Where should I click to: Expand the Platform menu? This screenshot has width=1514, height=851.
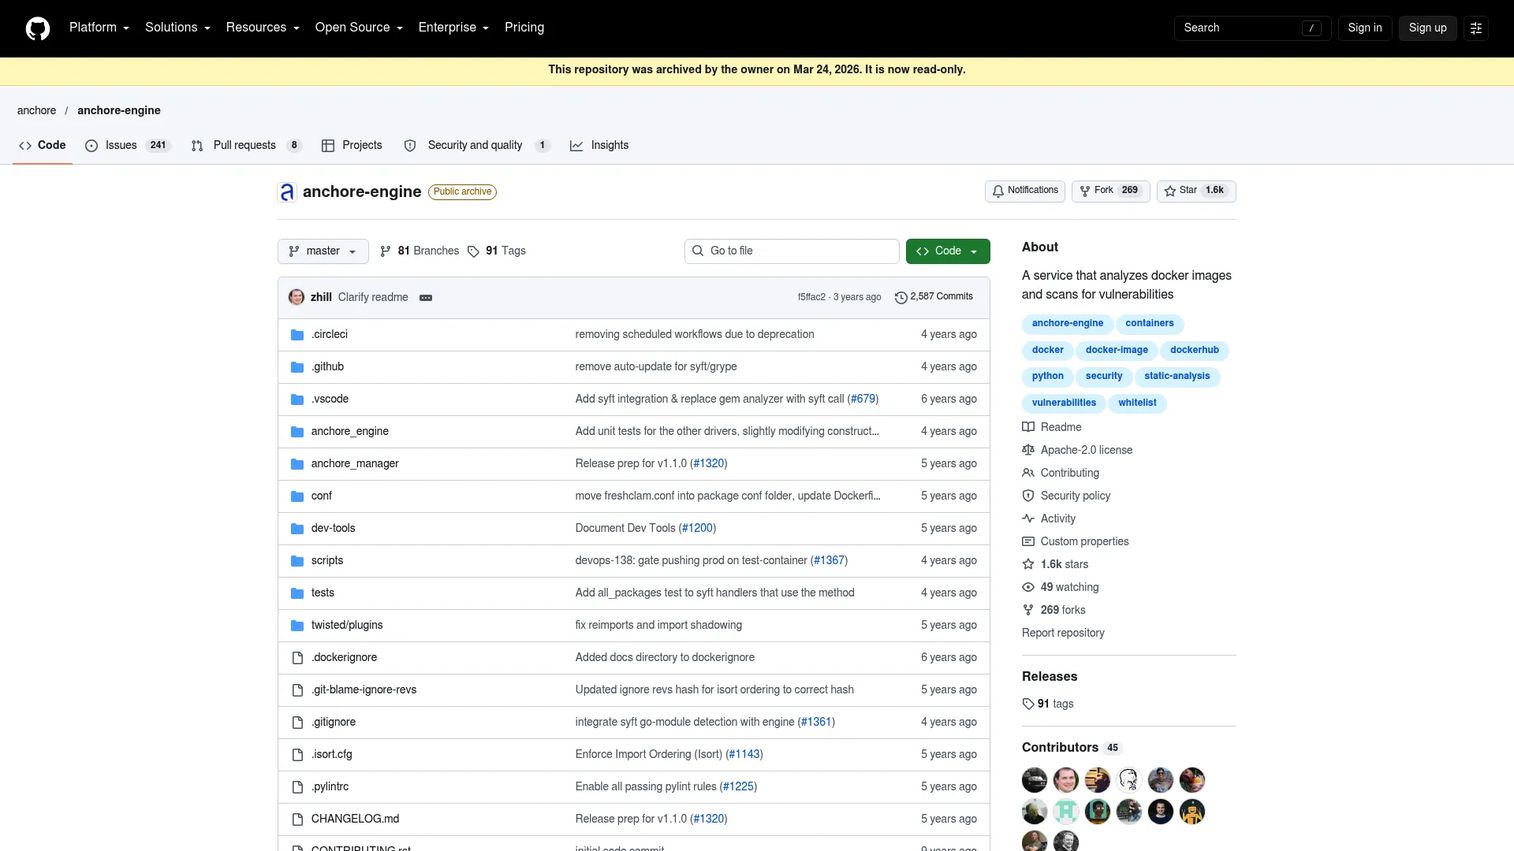pyautogui.click(x=99, y=28)
